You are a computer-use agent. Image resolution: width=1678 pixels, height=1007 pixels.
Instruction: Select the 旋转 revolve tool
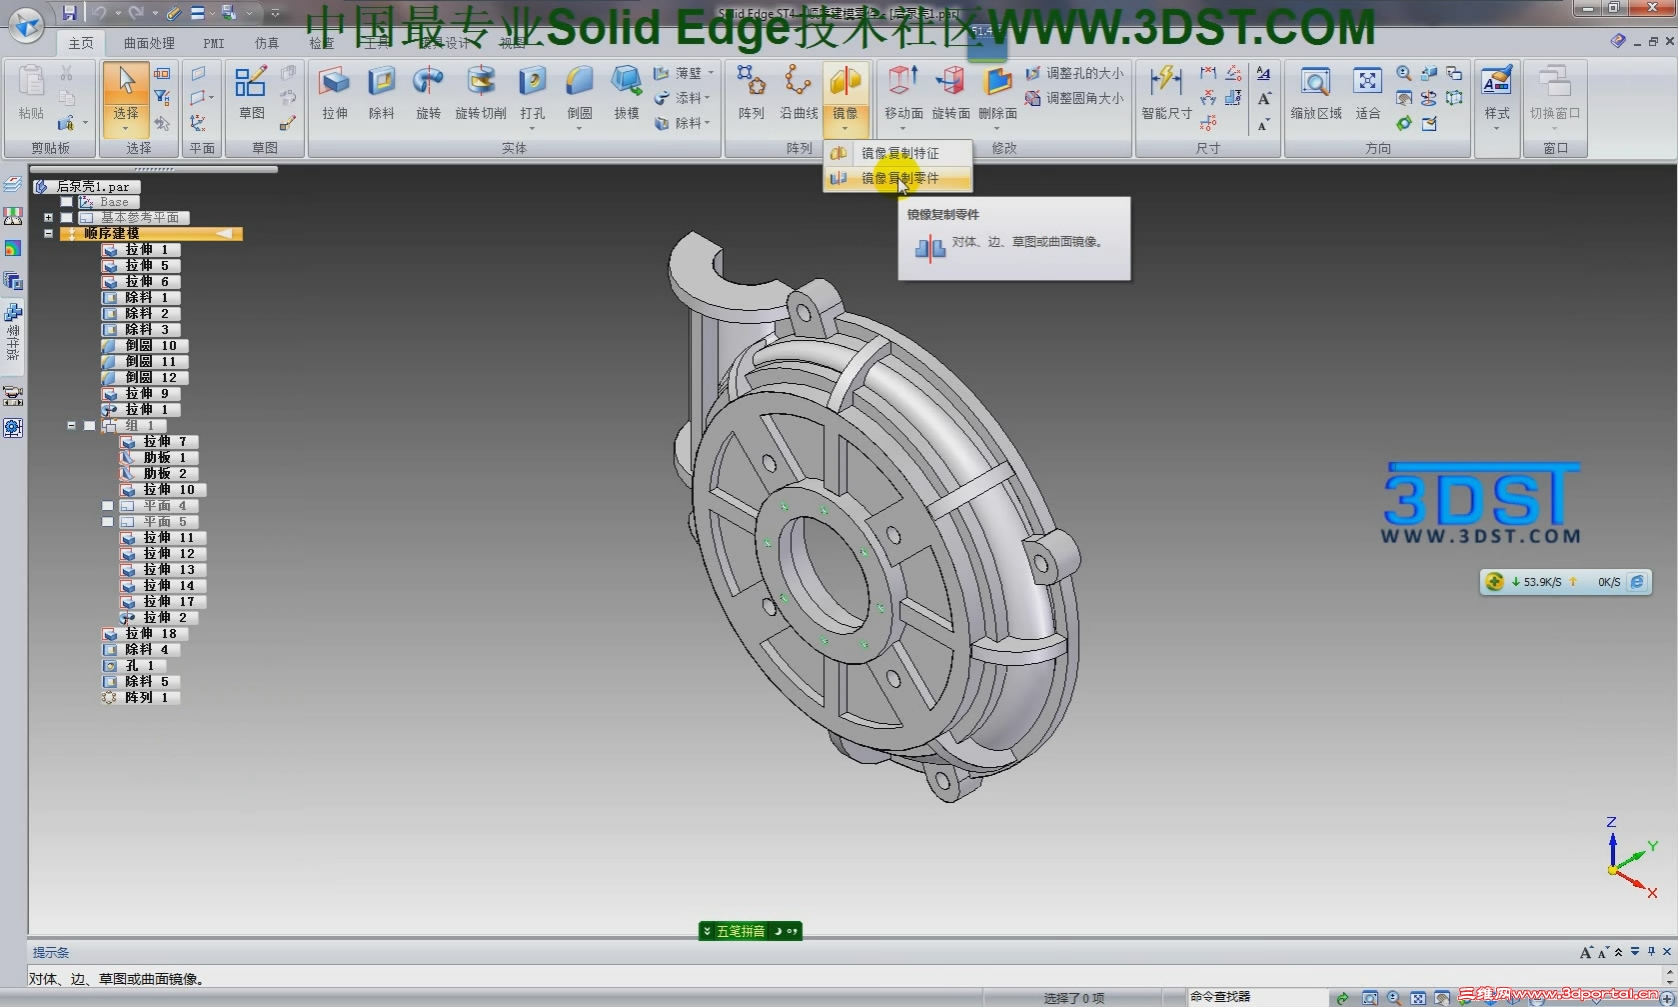coord(428,92)
